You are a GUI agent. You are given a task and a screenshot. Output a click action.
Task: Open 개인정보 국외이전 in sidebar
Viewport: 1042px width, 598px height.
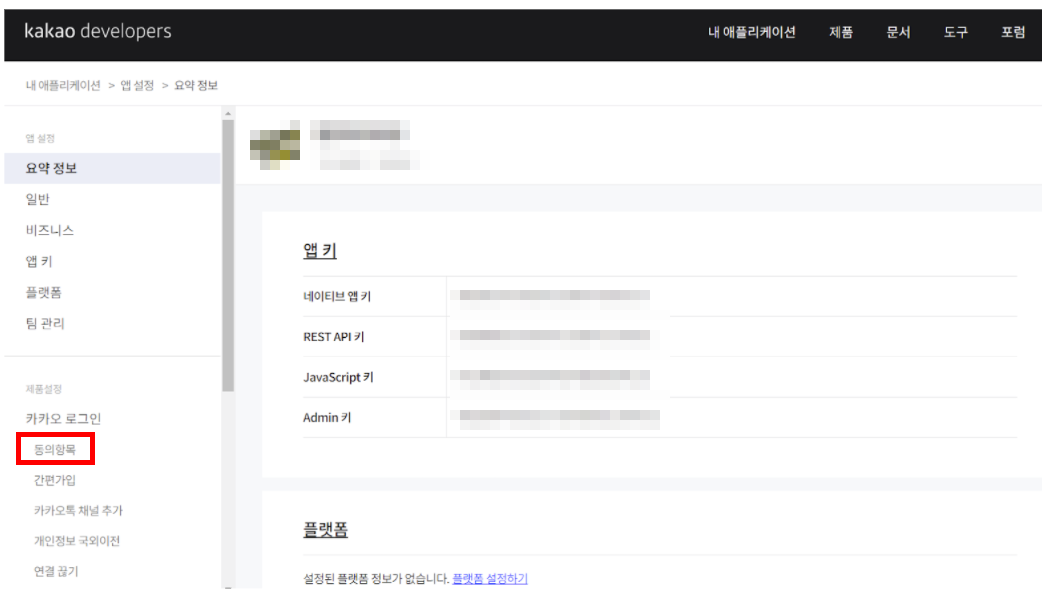(77, 541)
